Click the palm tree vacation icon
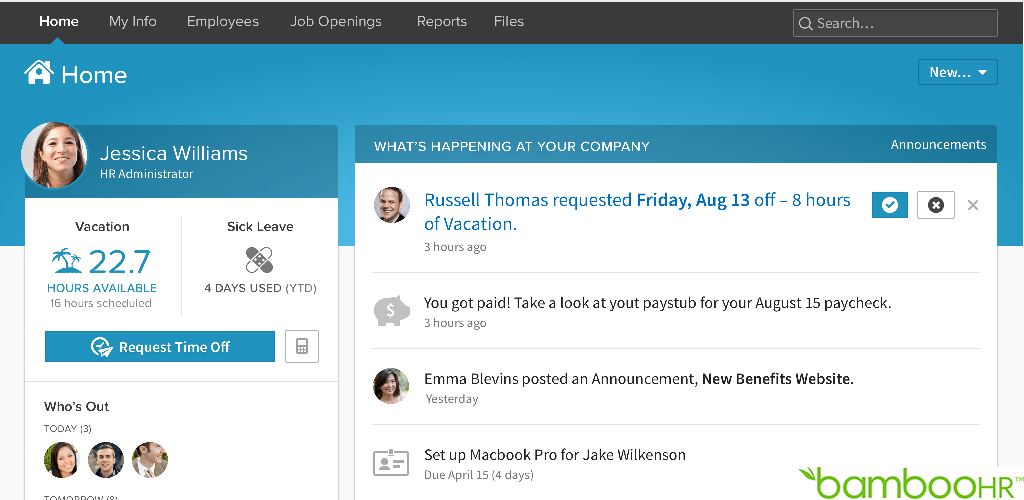The height and width of the screenshot is (500, 1024). 67,261
